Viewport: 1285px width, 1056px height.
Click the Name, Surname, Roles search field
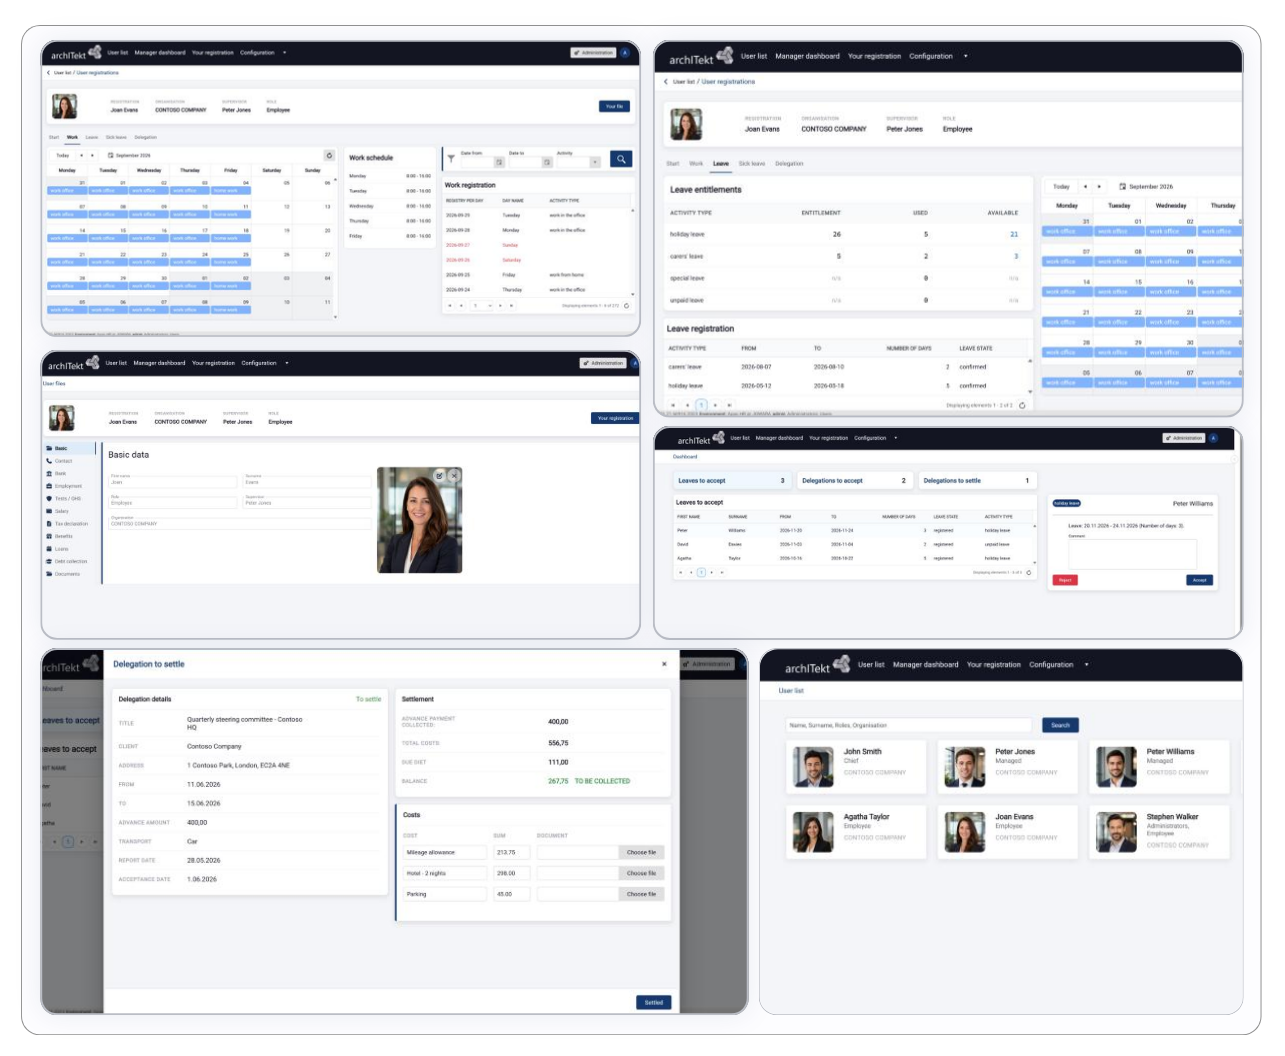(908, 725)
